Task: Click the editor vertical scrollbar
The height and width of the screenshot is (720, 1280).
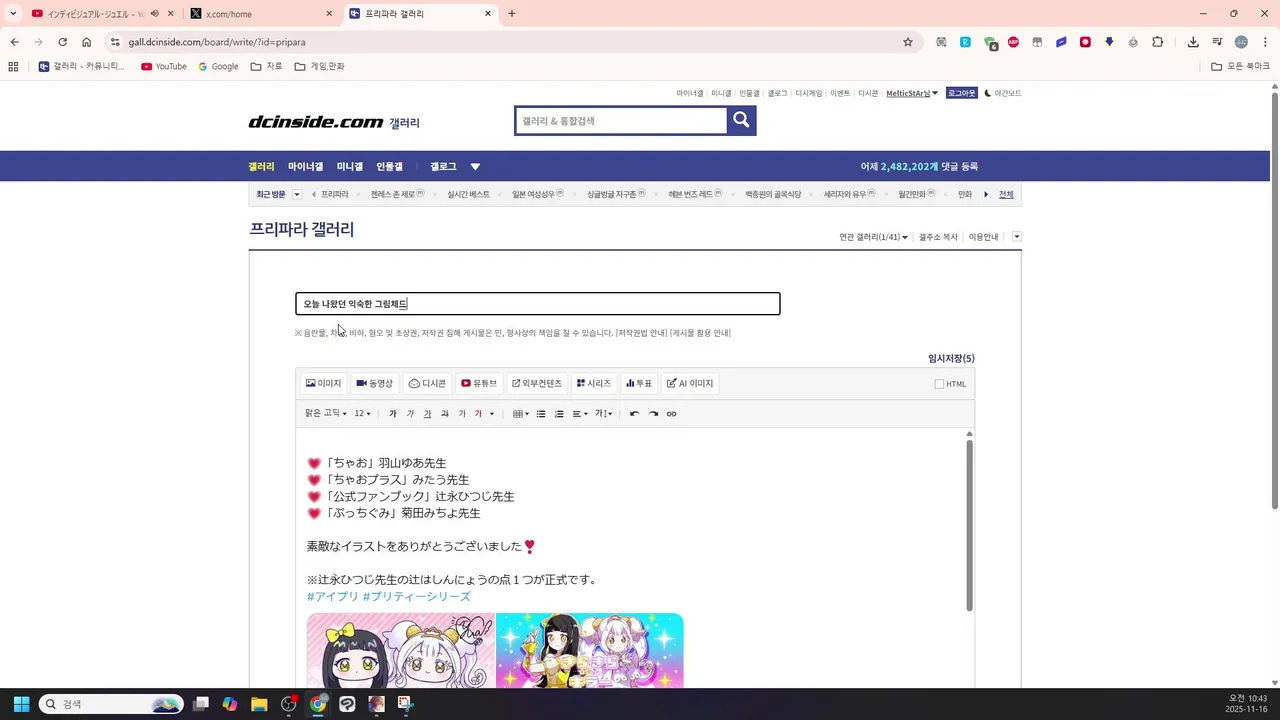Action: pyautogui.click(x=969, y=525)
